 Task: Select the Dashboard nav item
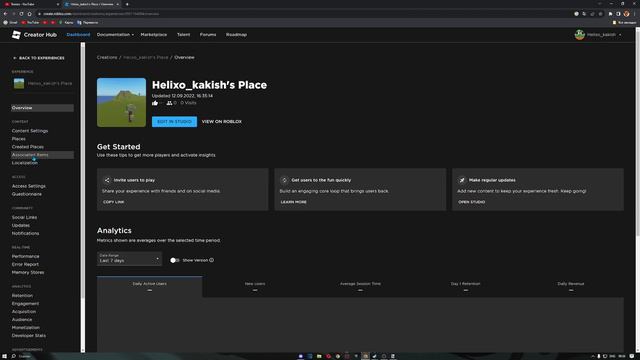point(78,35)
